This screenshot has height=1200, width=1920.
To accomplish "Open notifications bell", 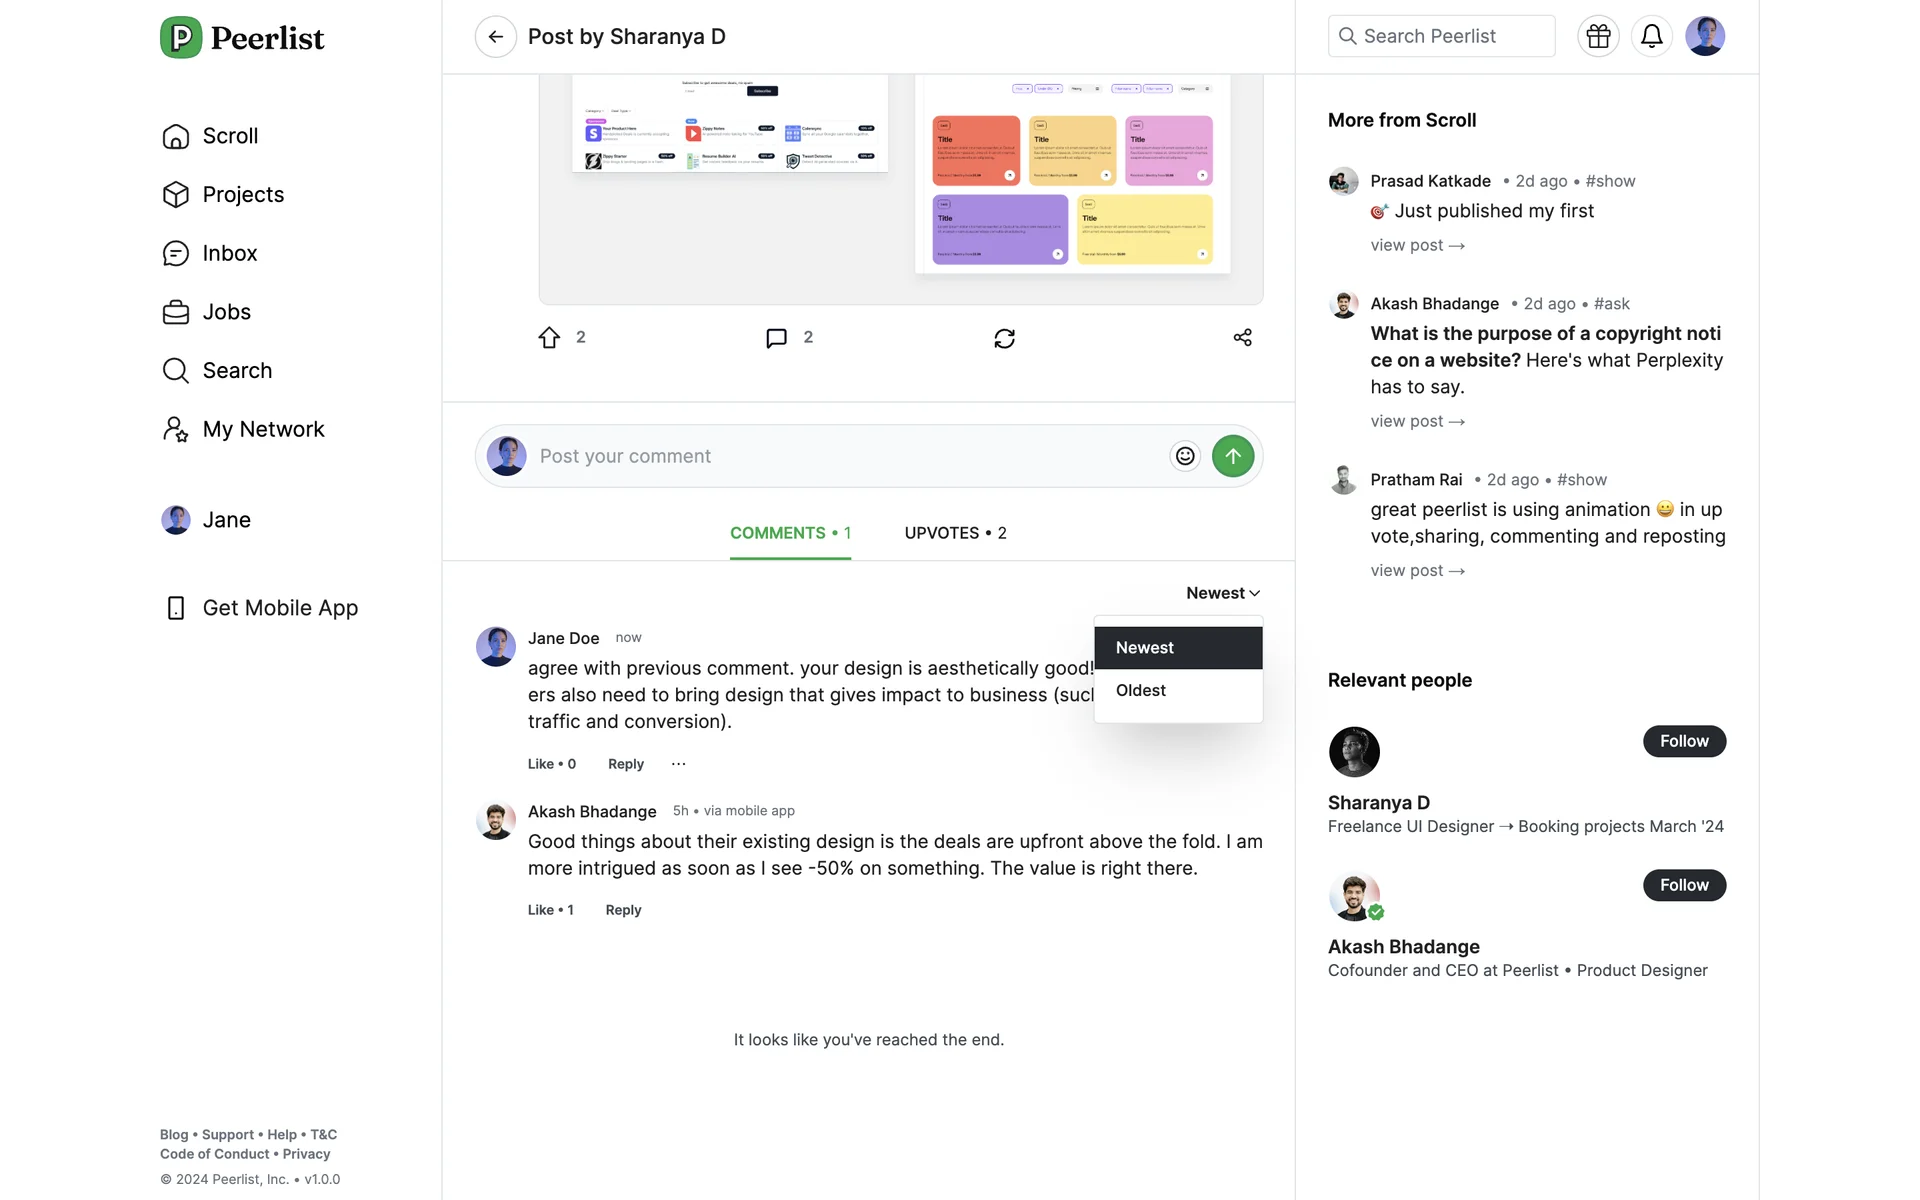I will pyautogui.click(x=1651, y=37).
